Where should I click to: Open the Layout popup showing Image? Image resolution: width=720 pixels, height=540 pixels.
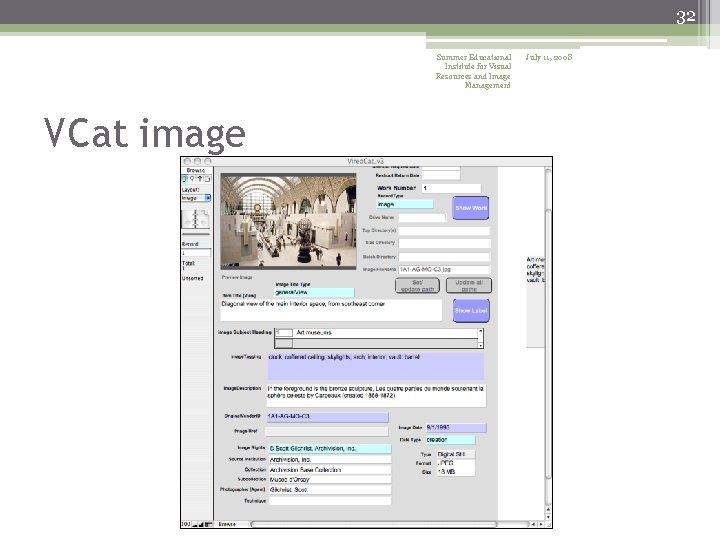196,198
